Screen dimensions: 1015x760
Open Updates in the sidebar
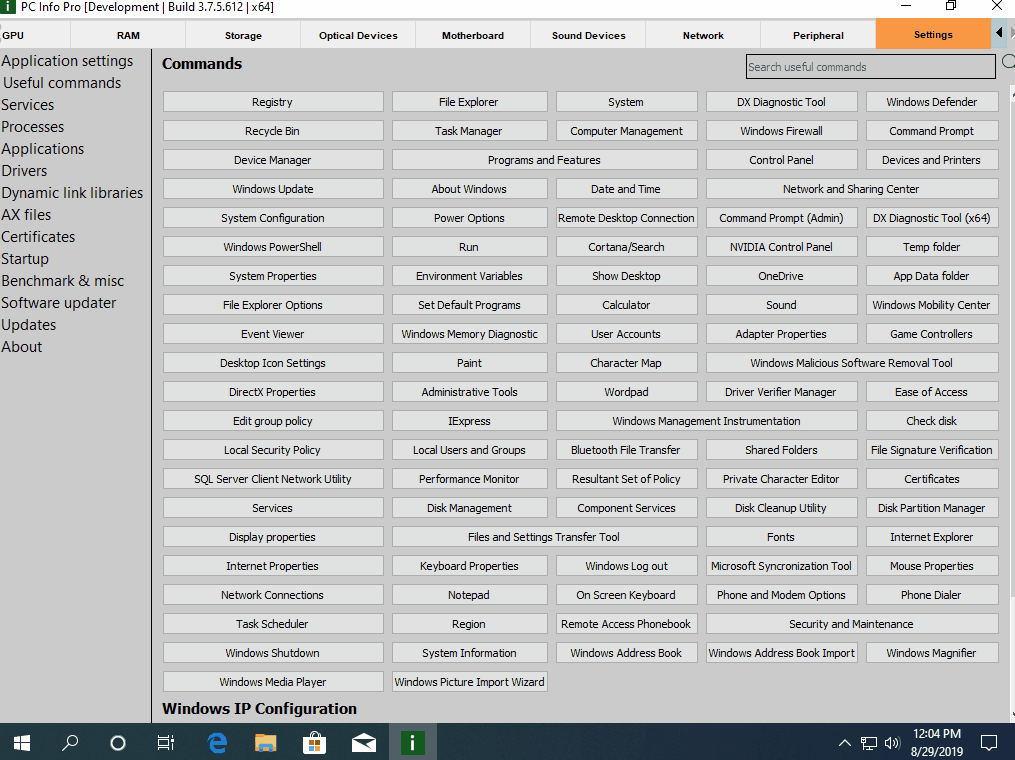(x=29, y=325)
